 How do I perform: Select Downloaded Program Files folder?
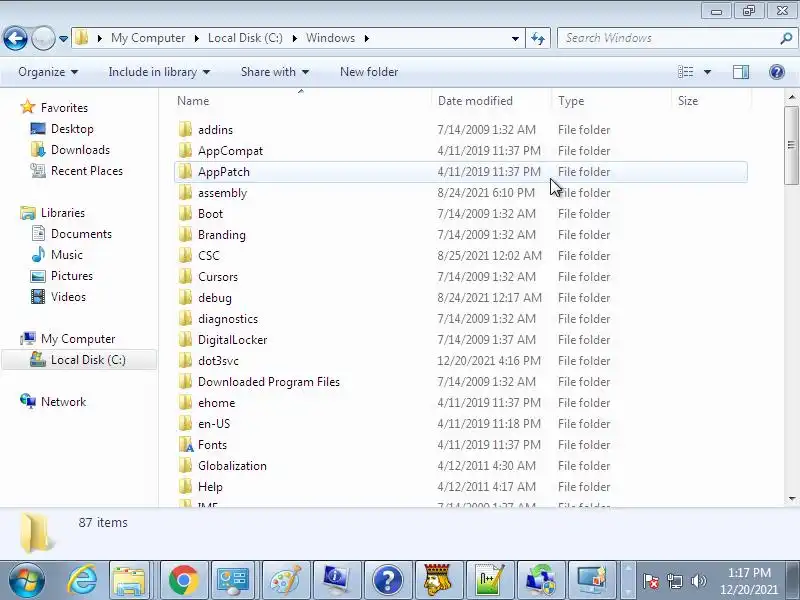click(x=269, y=382)
